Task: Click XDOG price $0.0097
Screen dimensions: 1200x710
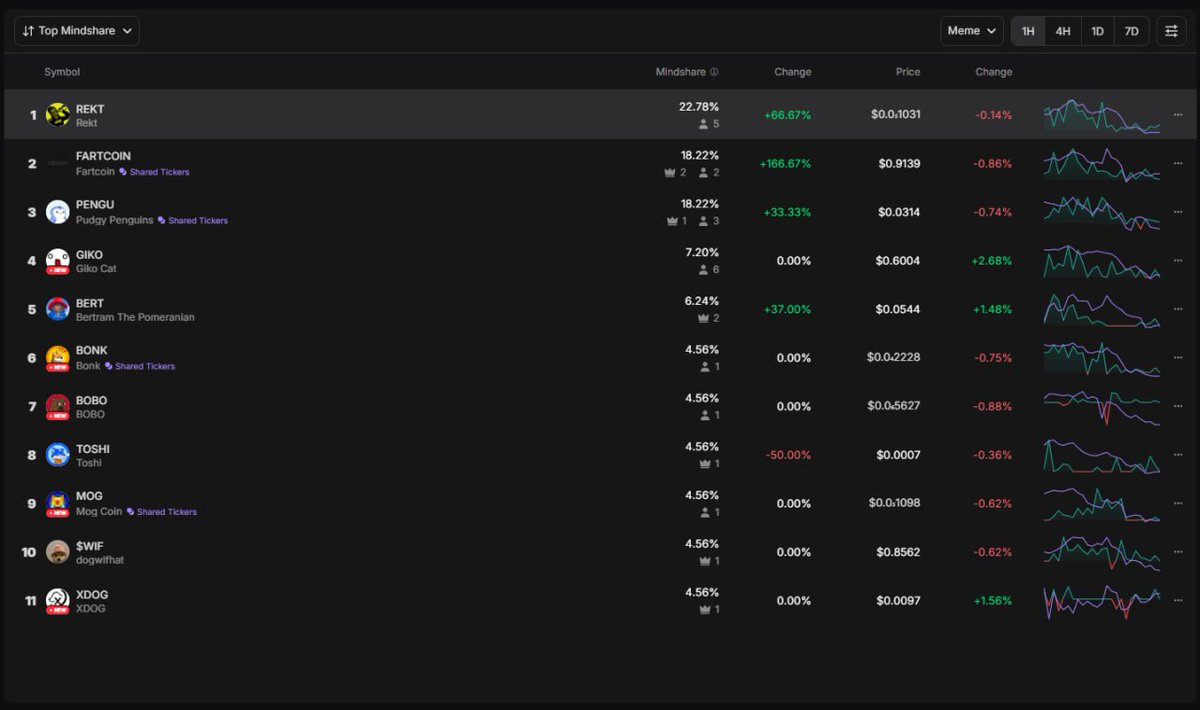Action: [x=898, y=601]
